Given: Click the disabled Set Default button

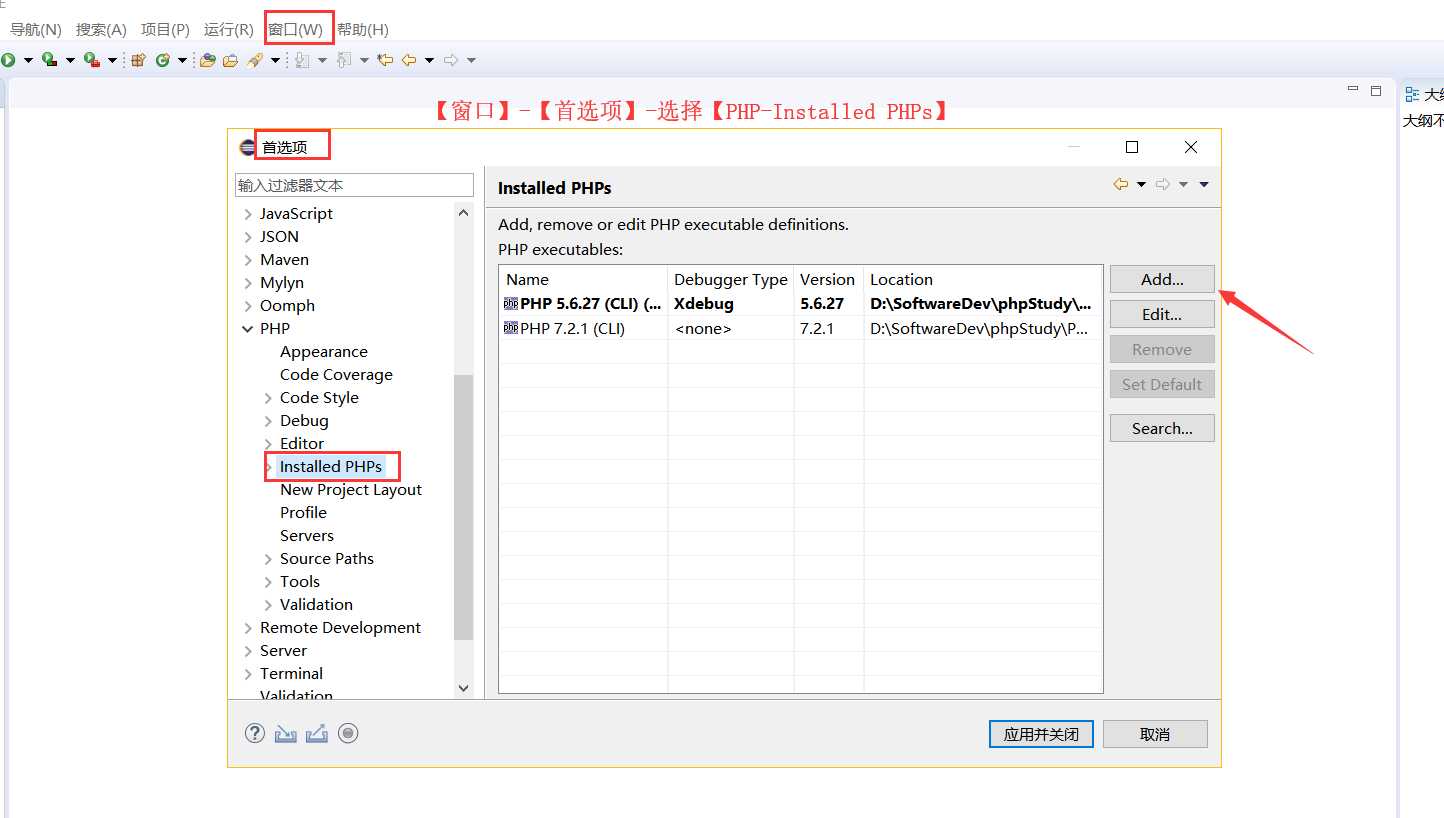Looking at the screenshot, I should [x=1162, y=384].
